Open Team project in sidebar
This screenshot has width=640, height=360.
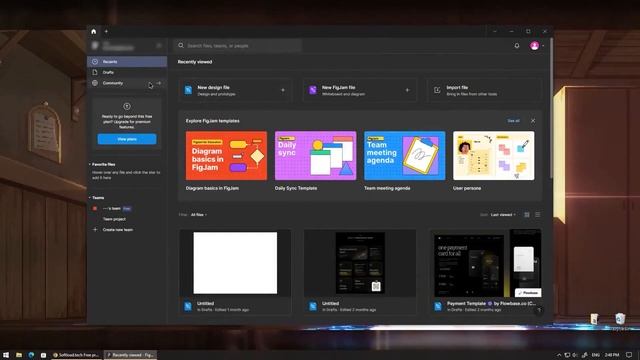point(114,219)
